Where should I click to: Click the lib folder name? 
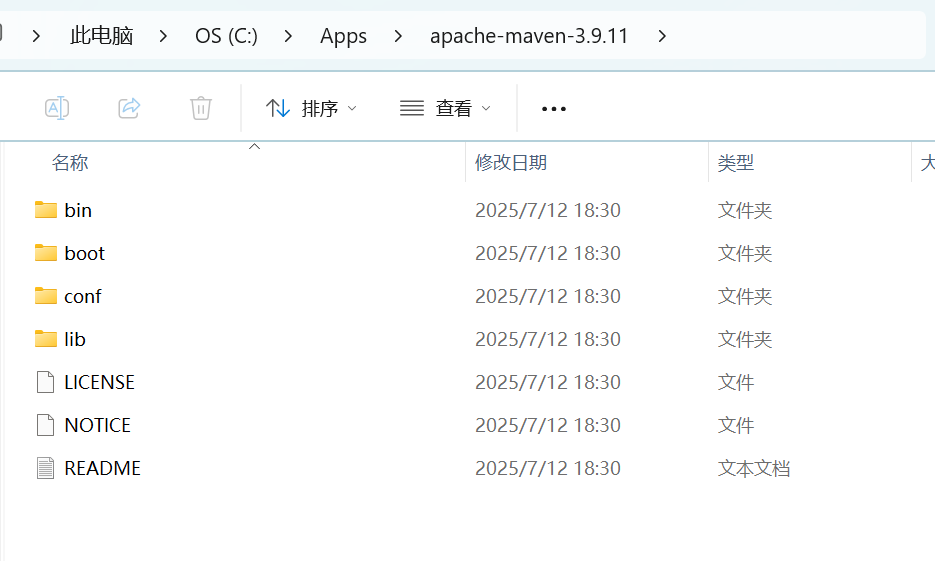pos(75,339)
